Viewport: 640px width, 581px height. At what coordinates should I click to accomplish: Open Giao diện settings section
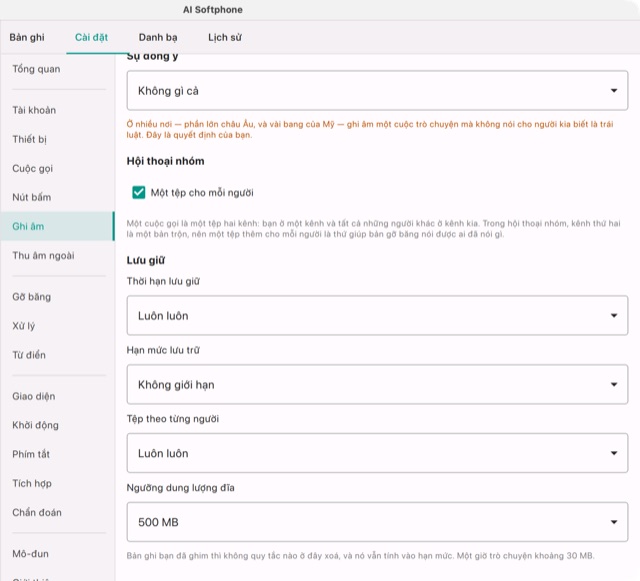pyautogui.click(x=58, y=396)
